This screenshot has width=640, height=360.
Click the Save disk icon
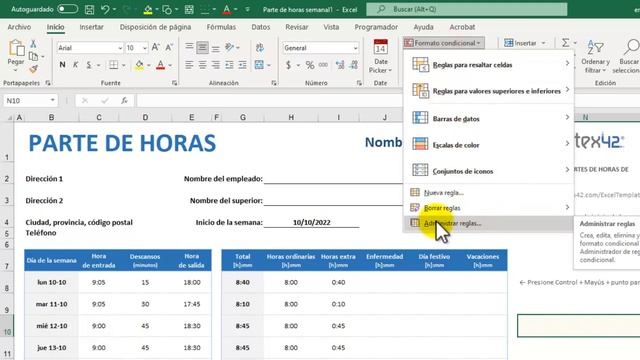pos(89,9)
